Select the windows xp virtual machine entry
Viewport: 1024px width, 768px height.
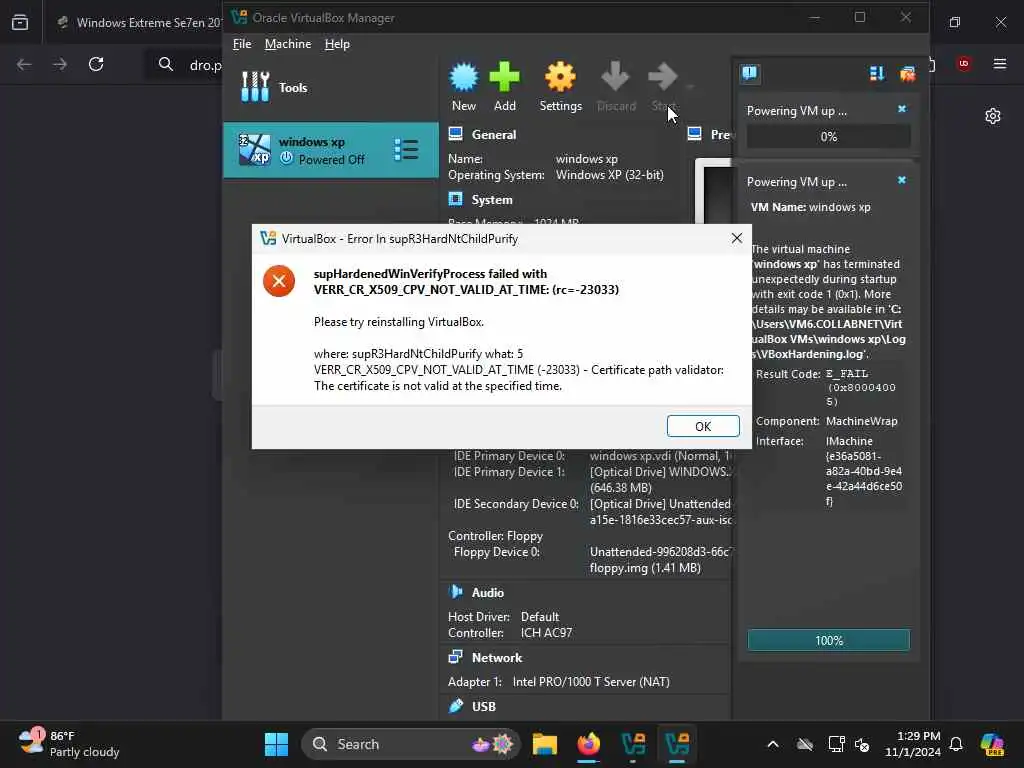point(330,150)
